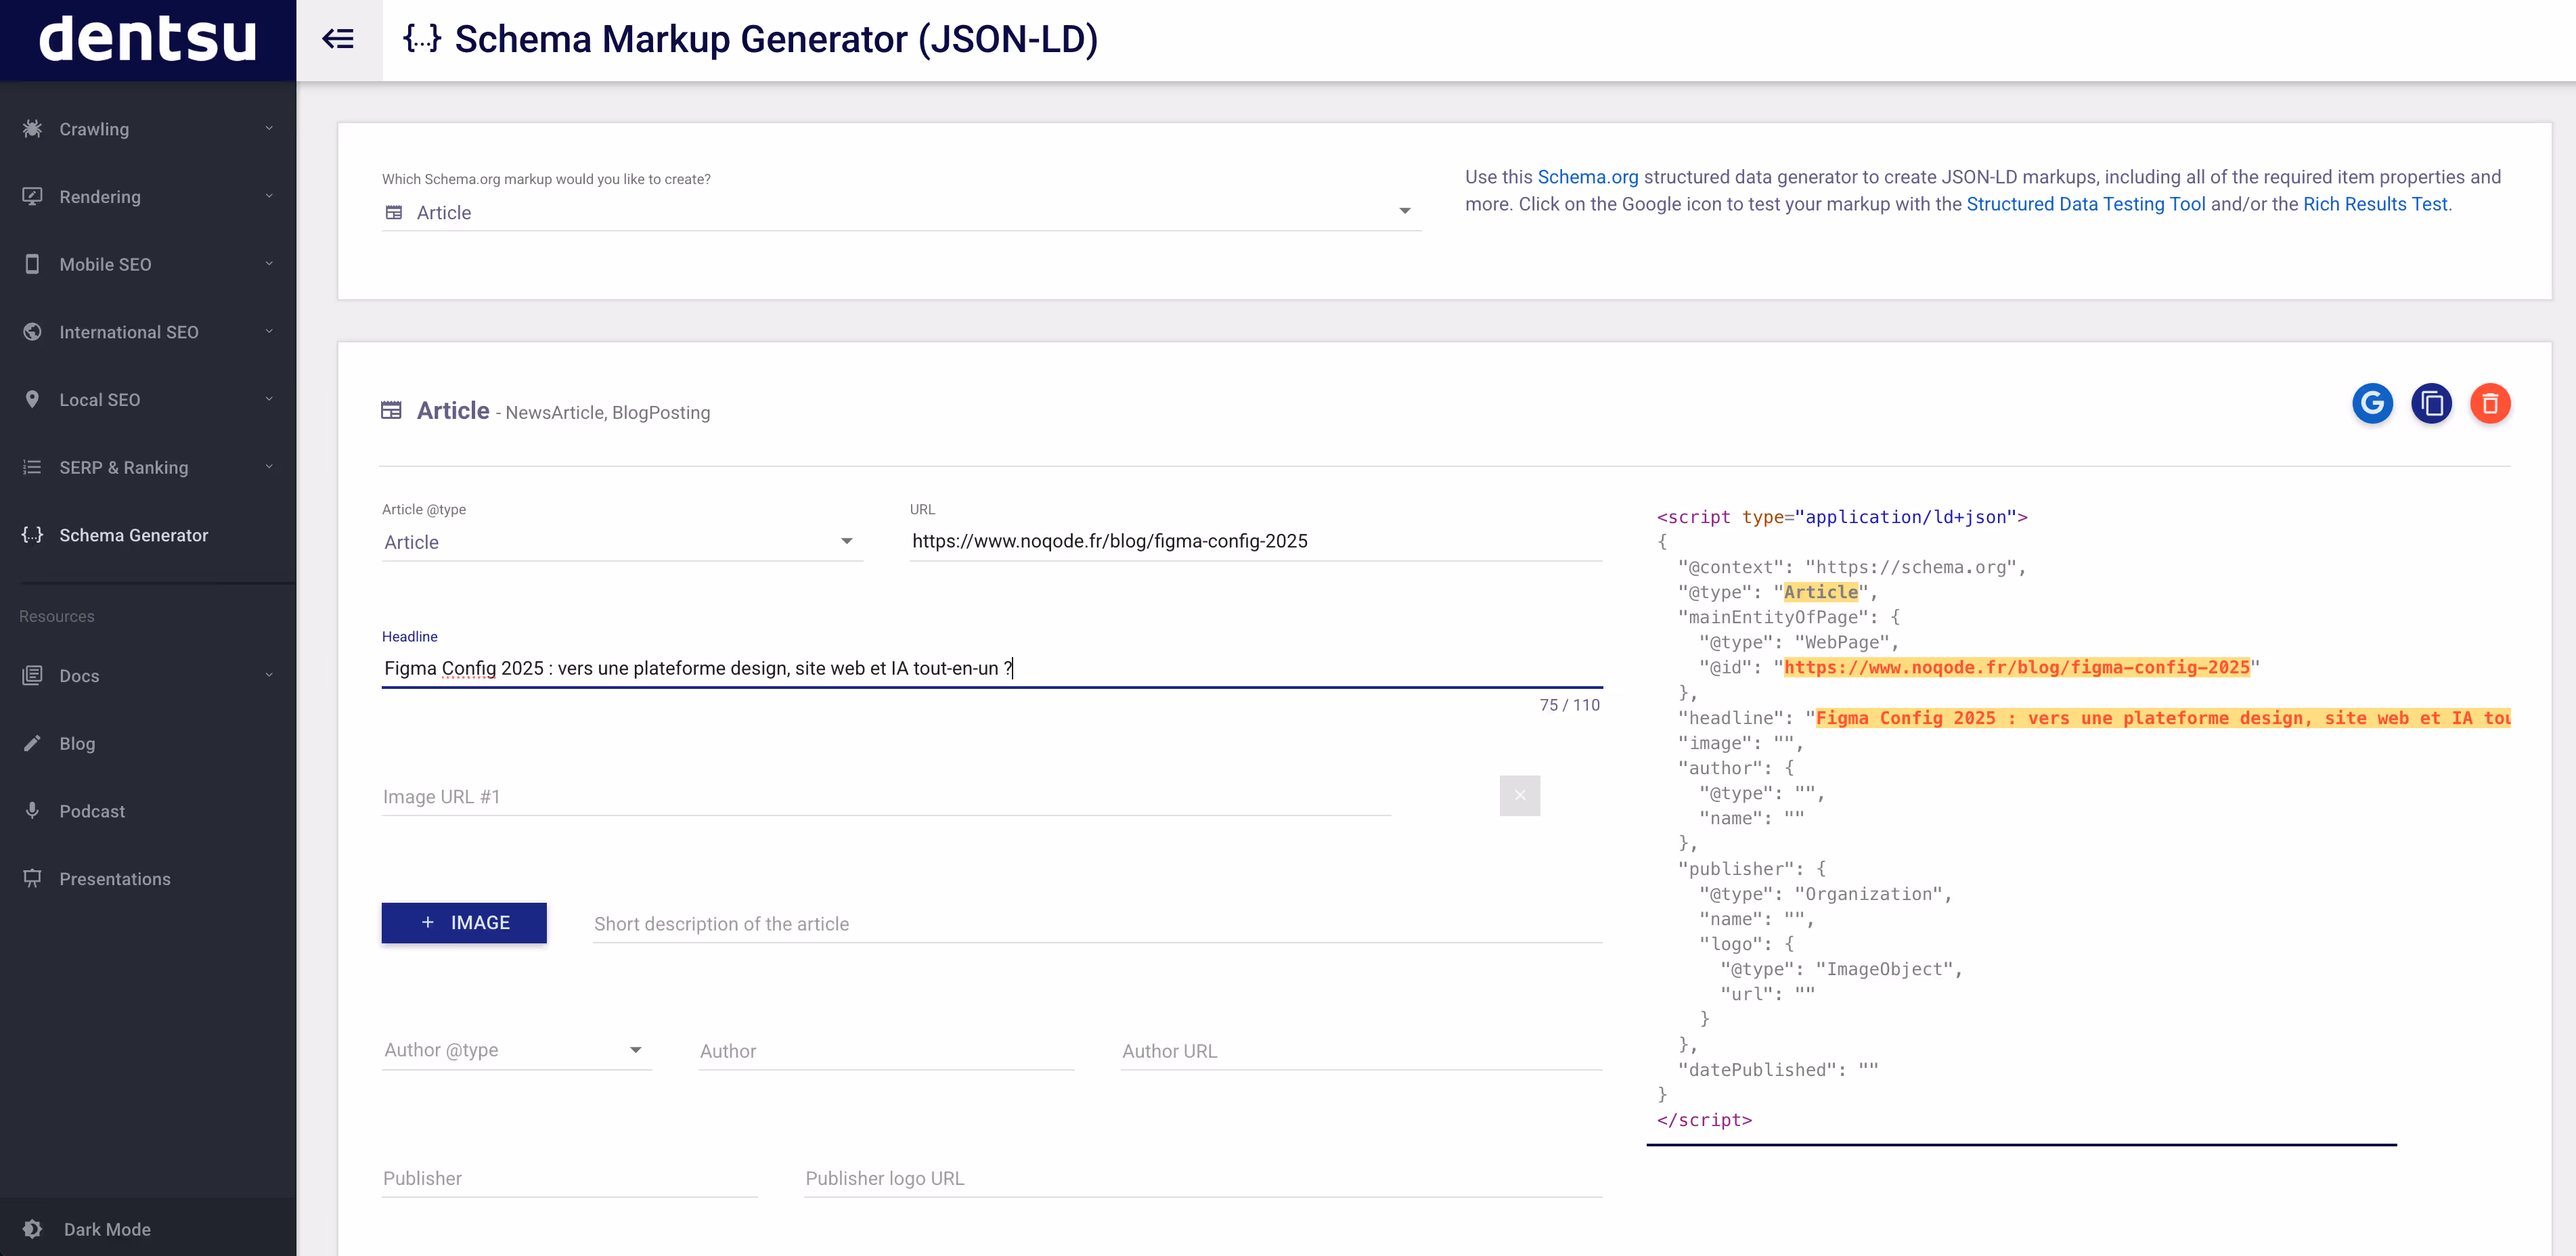Collapse sidebar with the hamburger arrow icon
The height and width of the screenshot is (1256, 2576).
coord(338,39)
